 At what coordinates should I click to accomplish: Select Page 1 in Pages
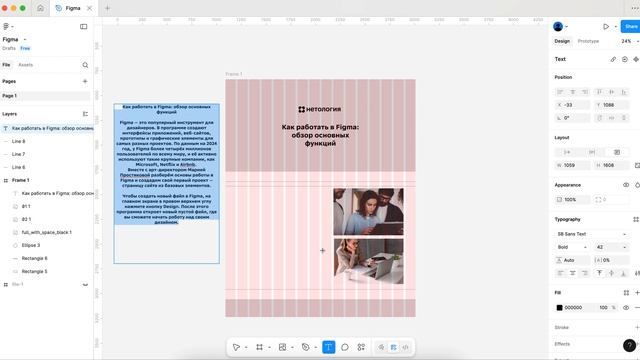point(45,96)
